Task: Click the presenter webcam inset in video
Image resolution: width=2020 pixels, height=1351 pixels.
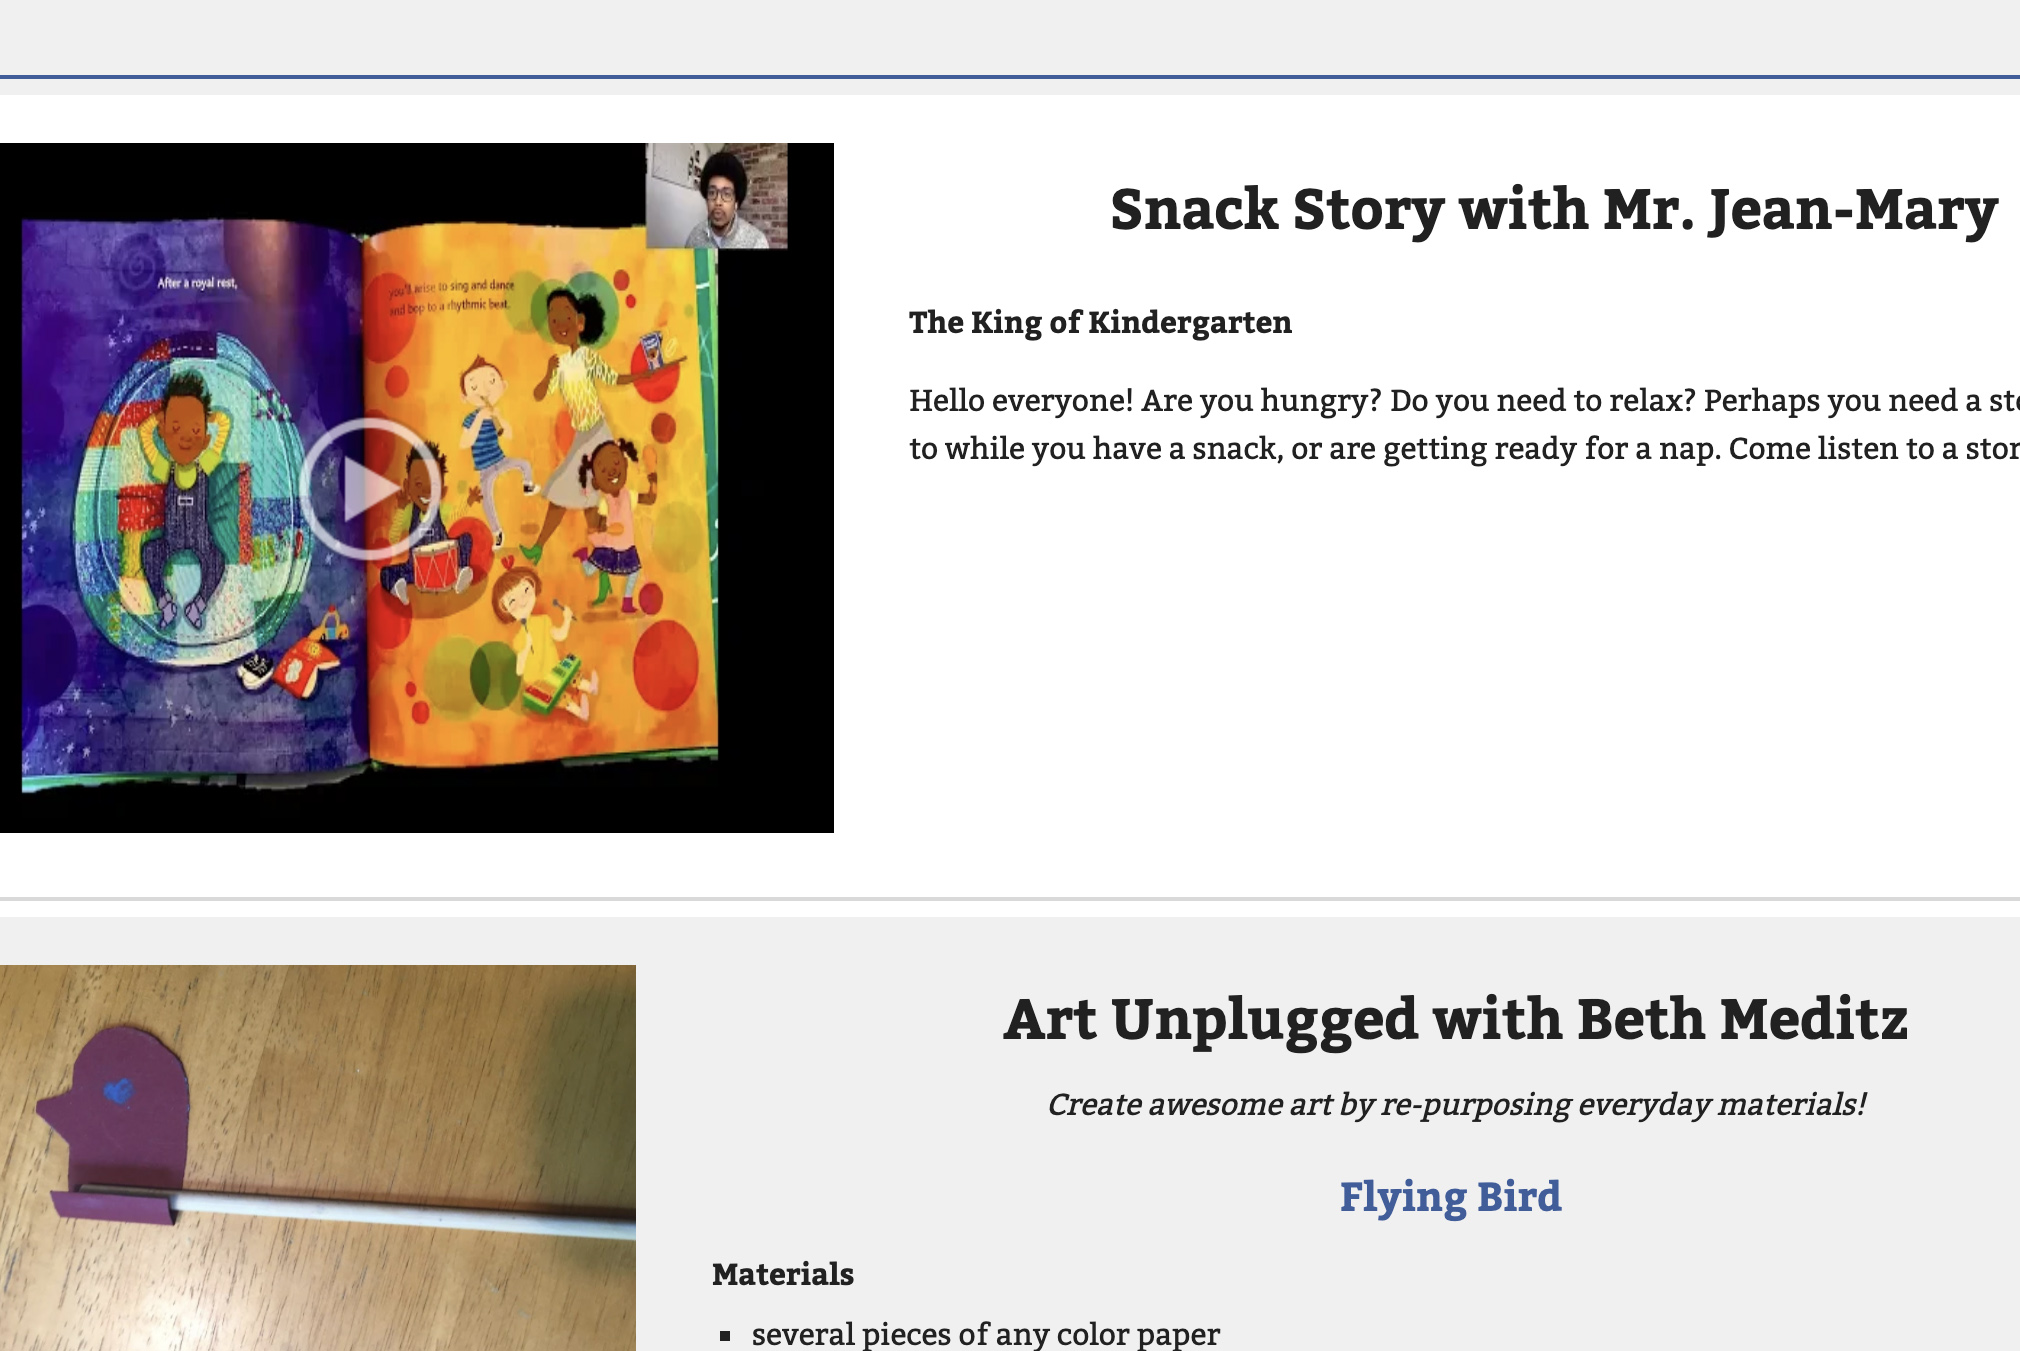Action: click(716, 196)
